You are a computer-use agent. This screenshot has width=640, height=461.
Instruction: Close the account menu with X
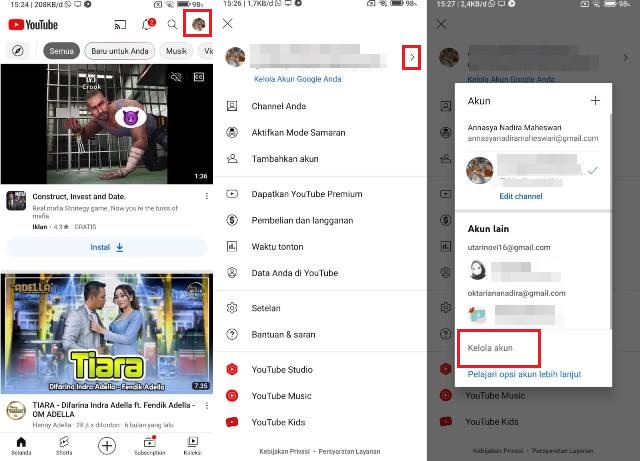click(228, 24)
